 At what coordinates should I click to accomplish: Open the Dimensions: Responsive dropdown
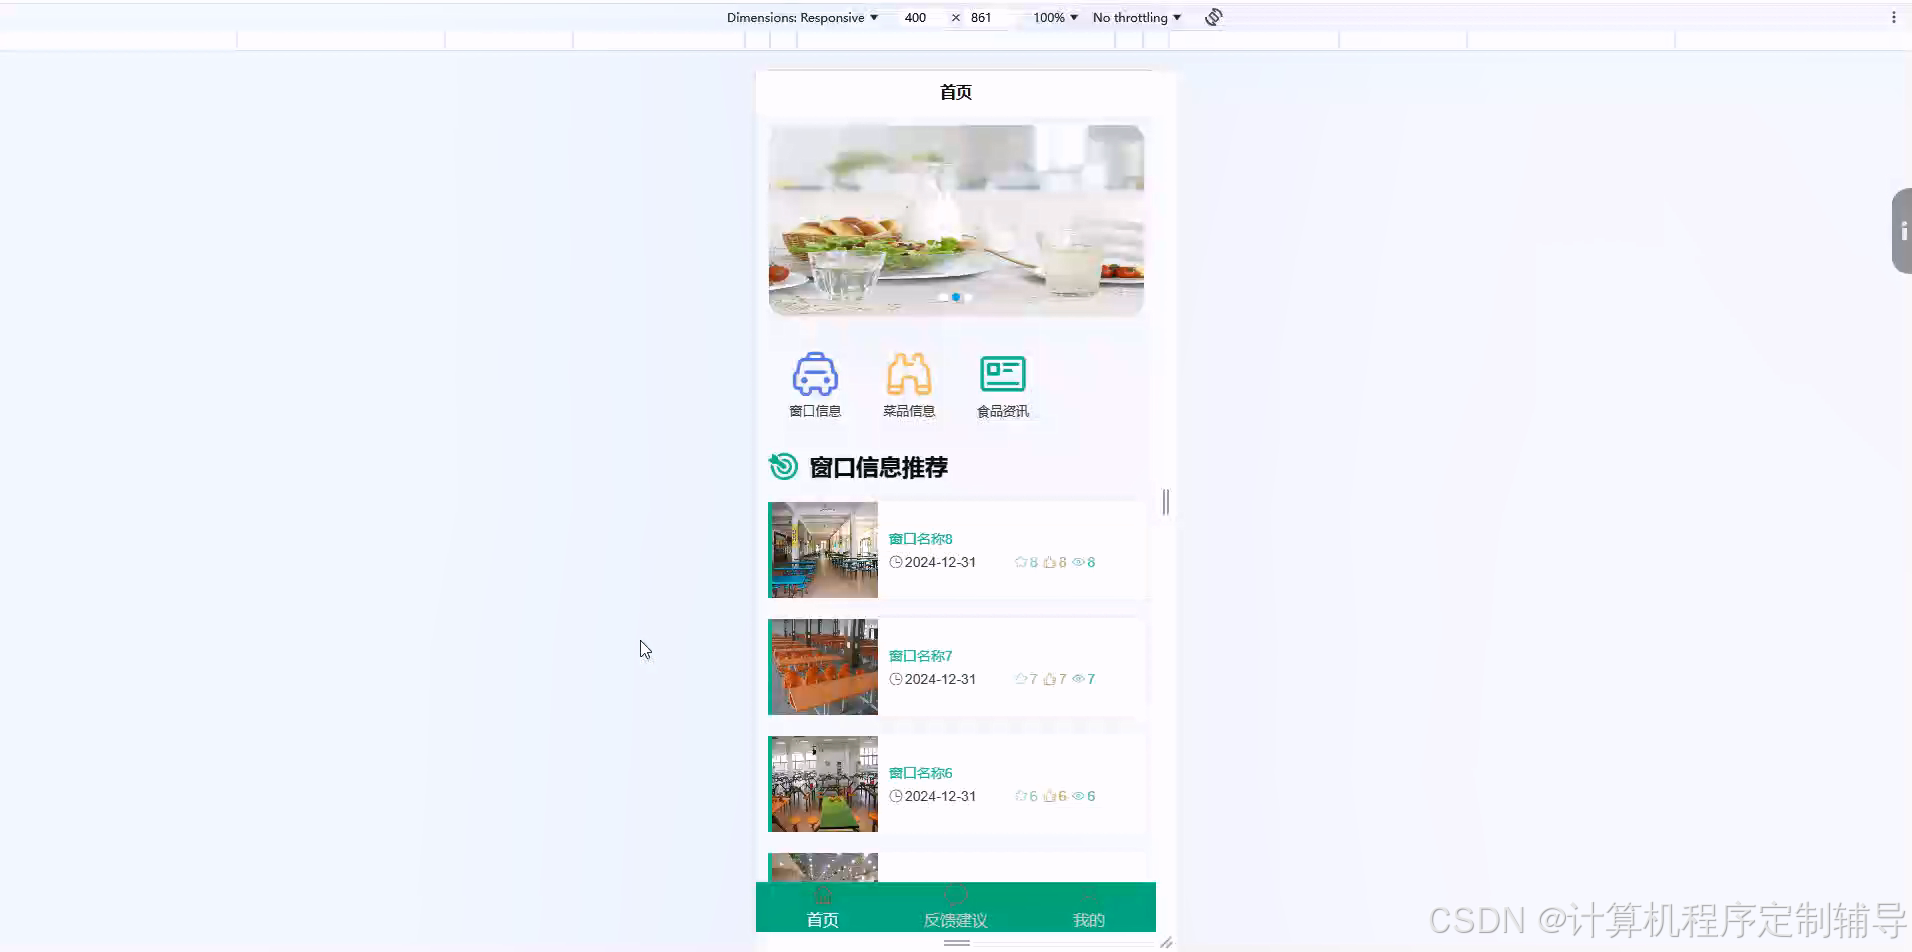[803, 17]
